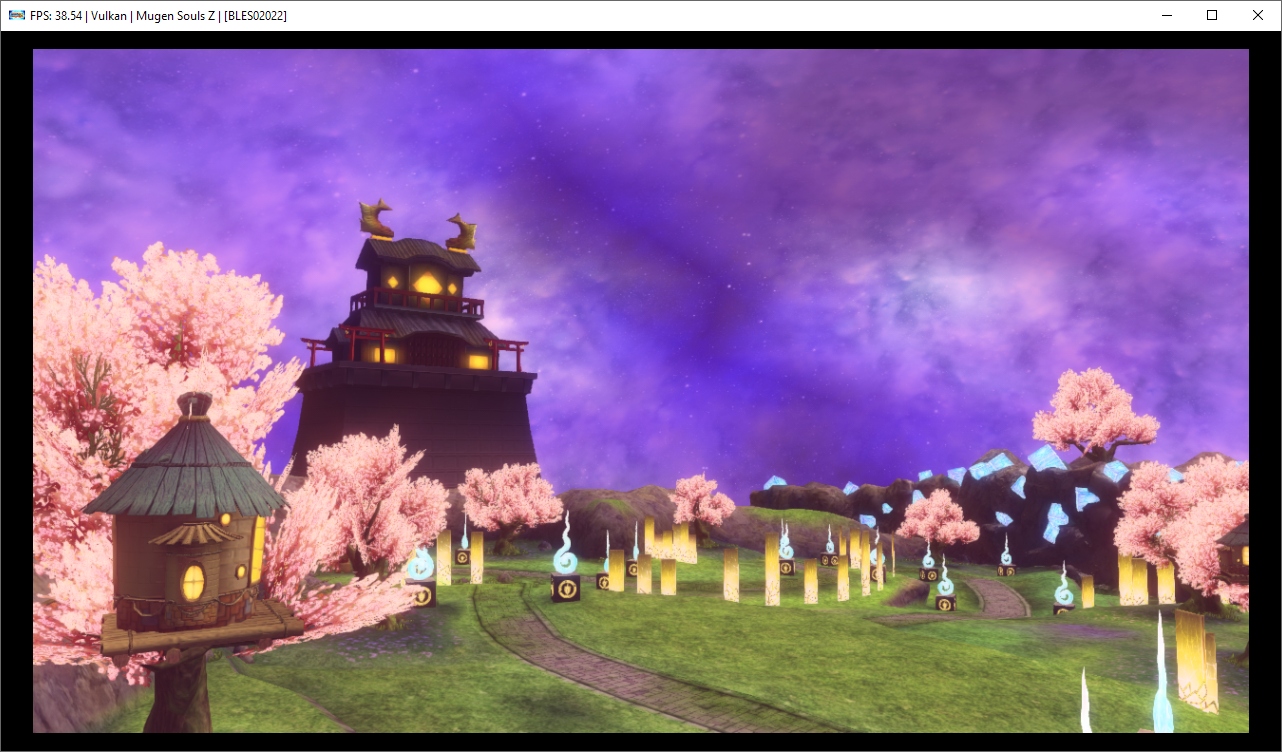Maximize the emulator game window
The image size is (1282, 752).
tap(1212, 15)
